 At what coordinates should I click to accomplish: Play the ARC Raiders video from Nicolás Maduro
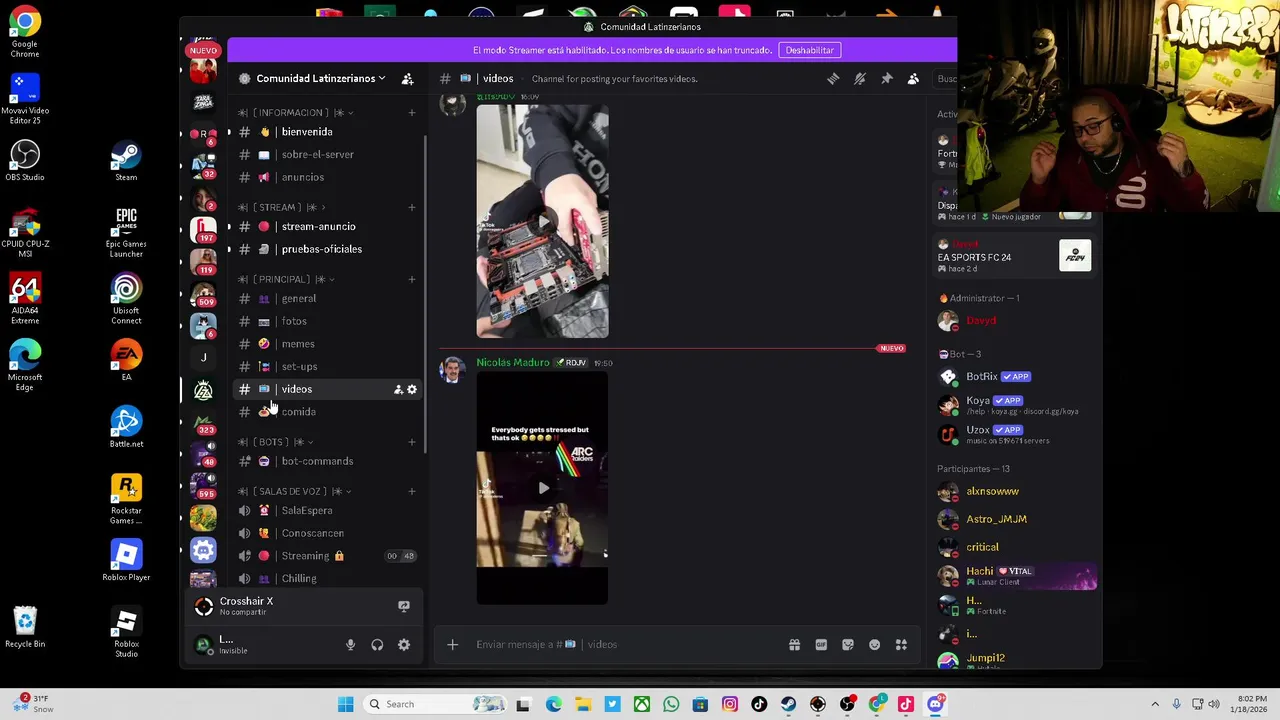pyautogui.click(x=542, y=488)
